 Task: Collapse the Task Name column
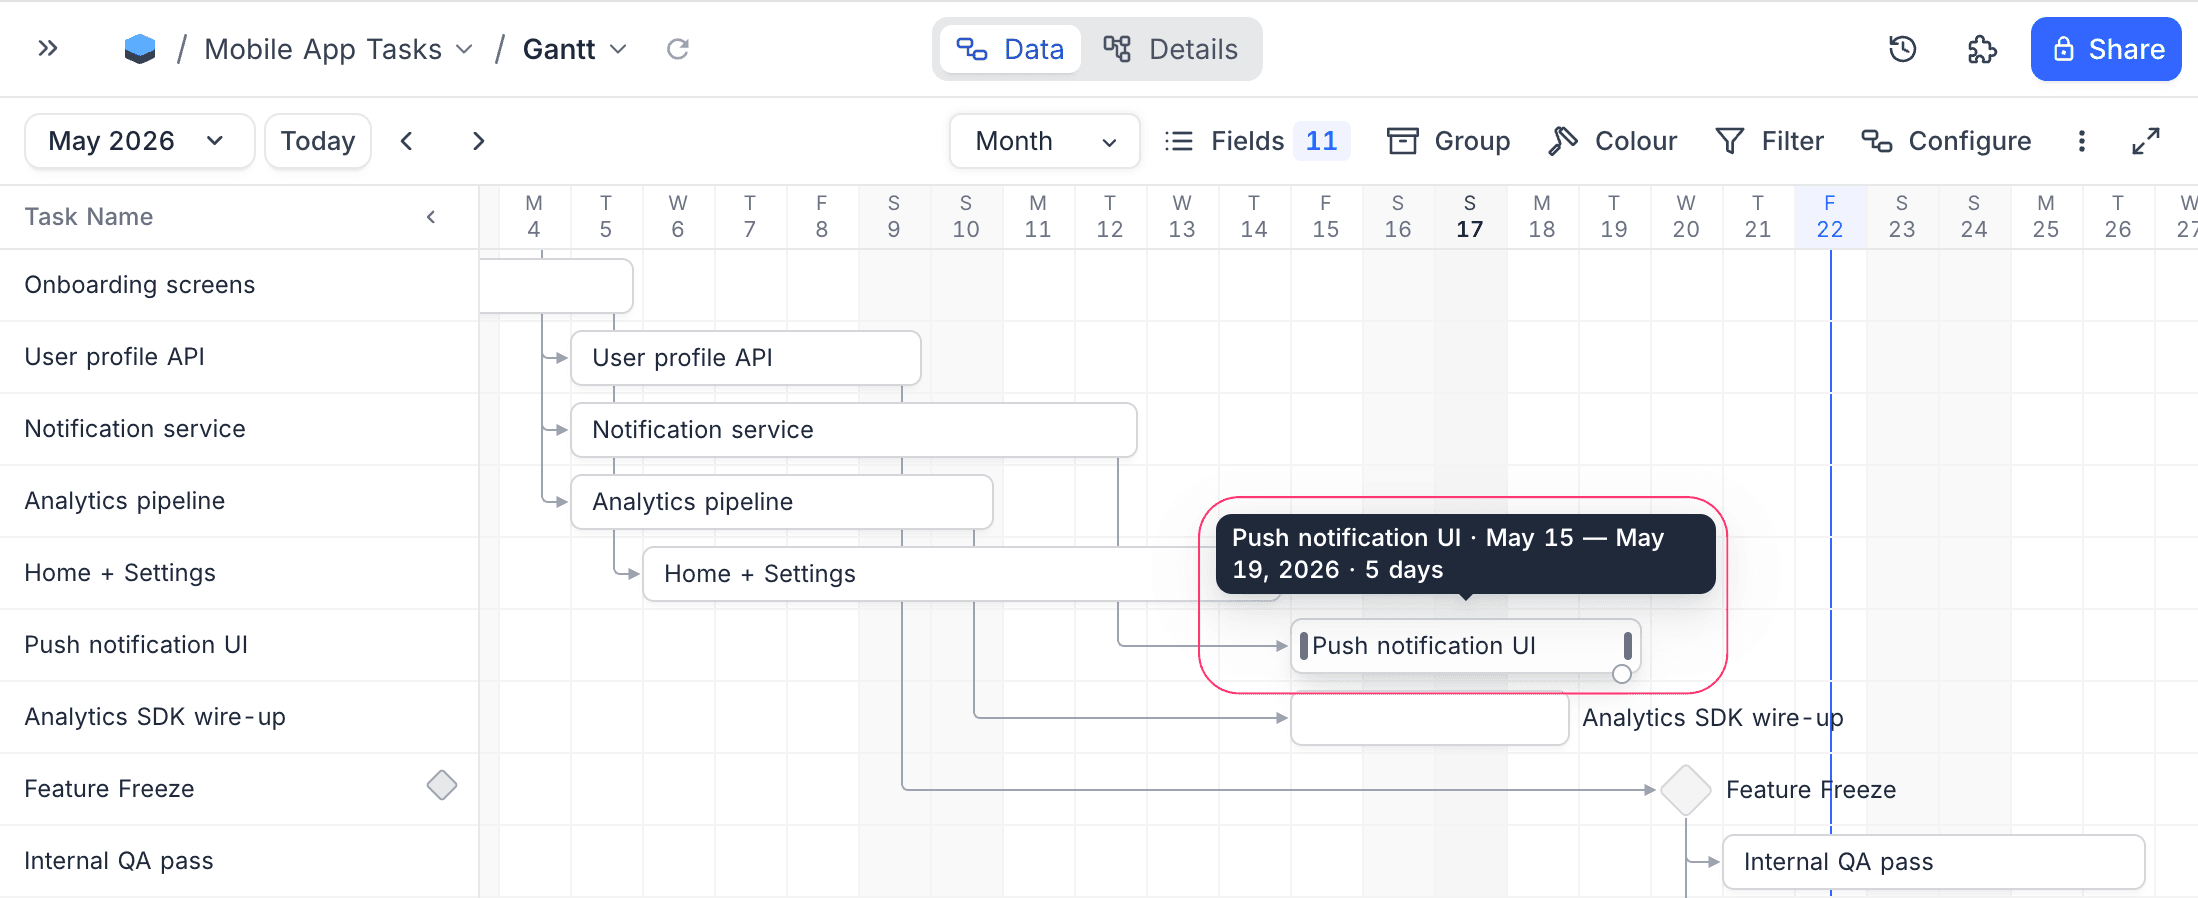point(431,217)
